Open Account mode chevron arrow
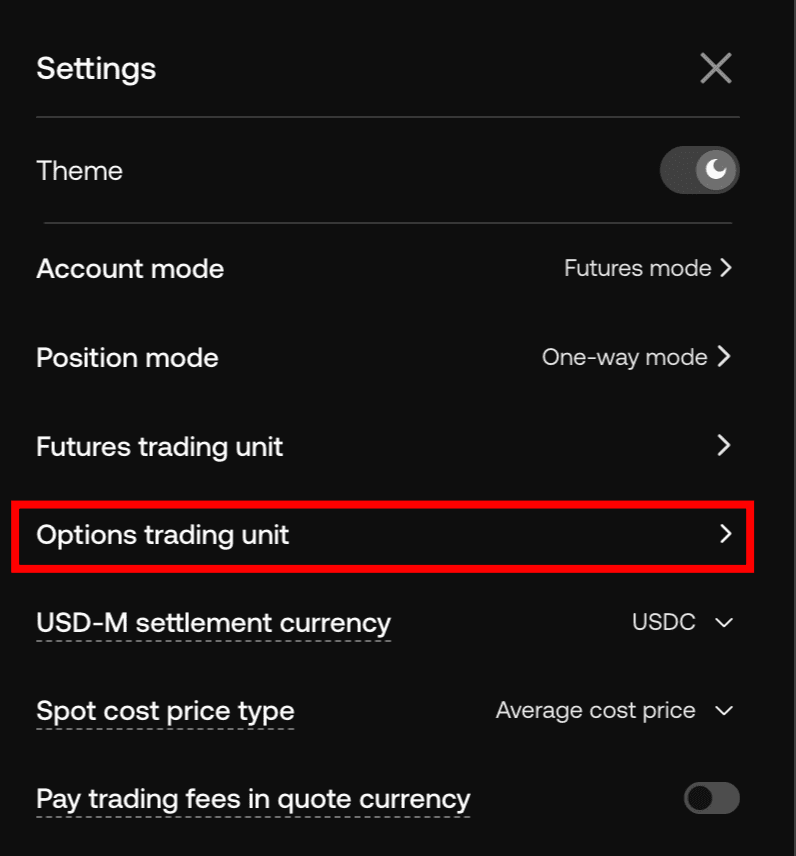Viewport: 796px width, 856px height. click(726, 268)
